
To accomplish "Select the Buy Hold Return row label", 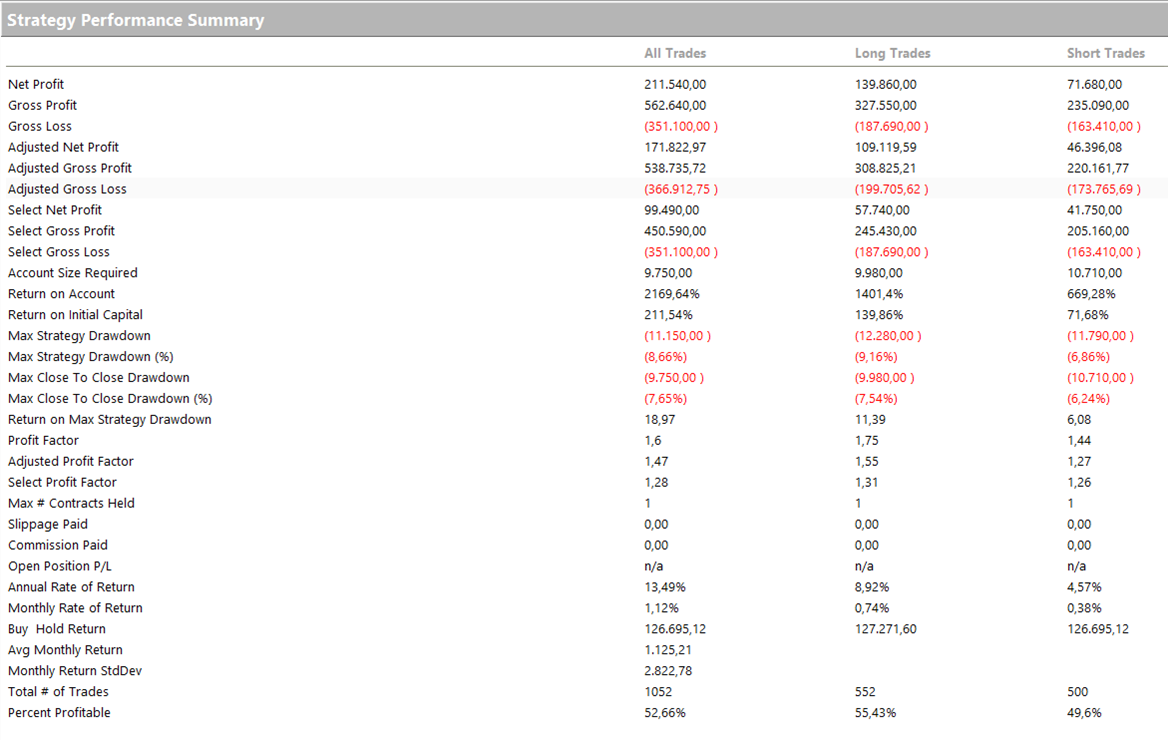I will pos(56,629).
